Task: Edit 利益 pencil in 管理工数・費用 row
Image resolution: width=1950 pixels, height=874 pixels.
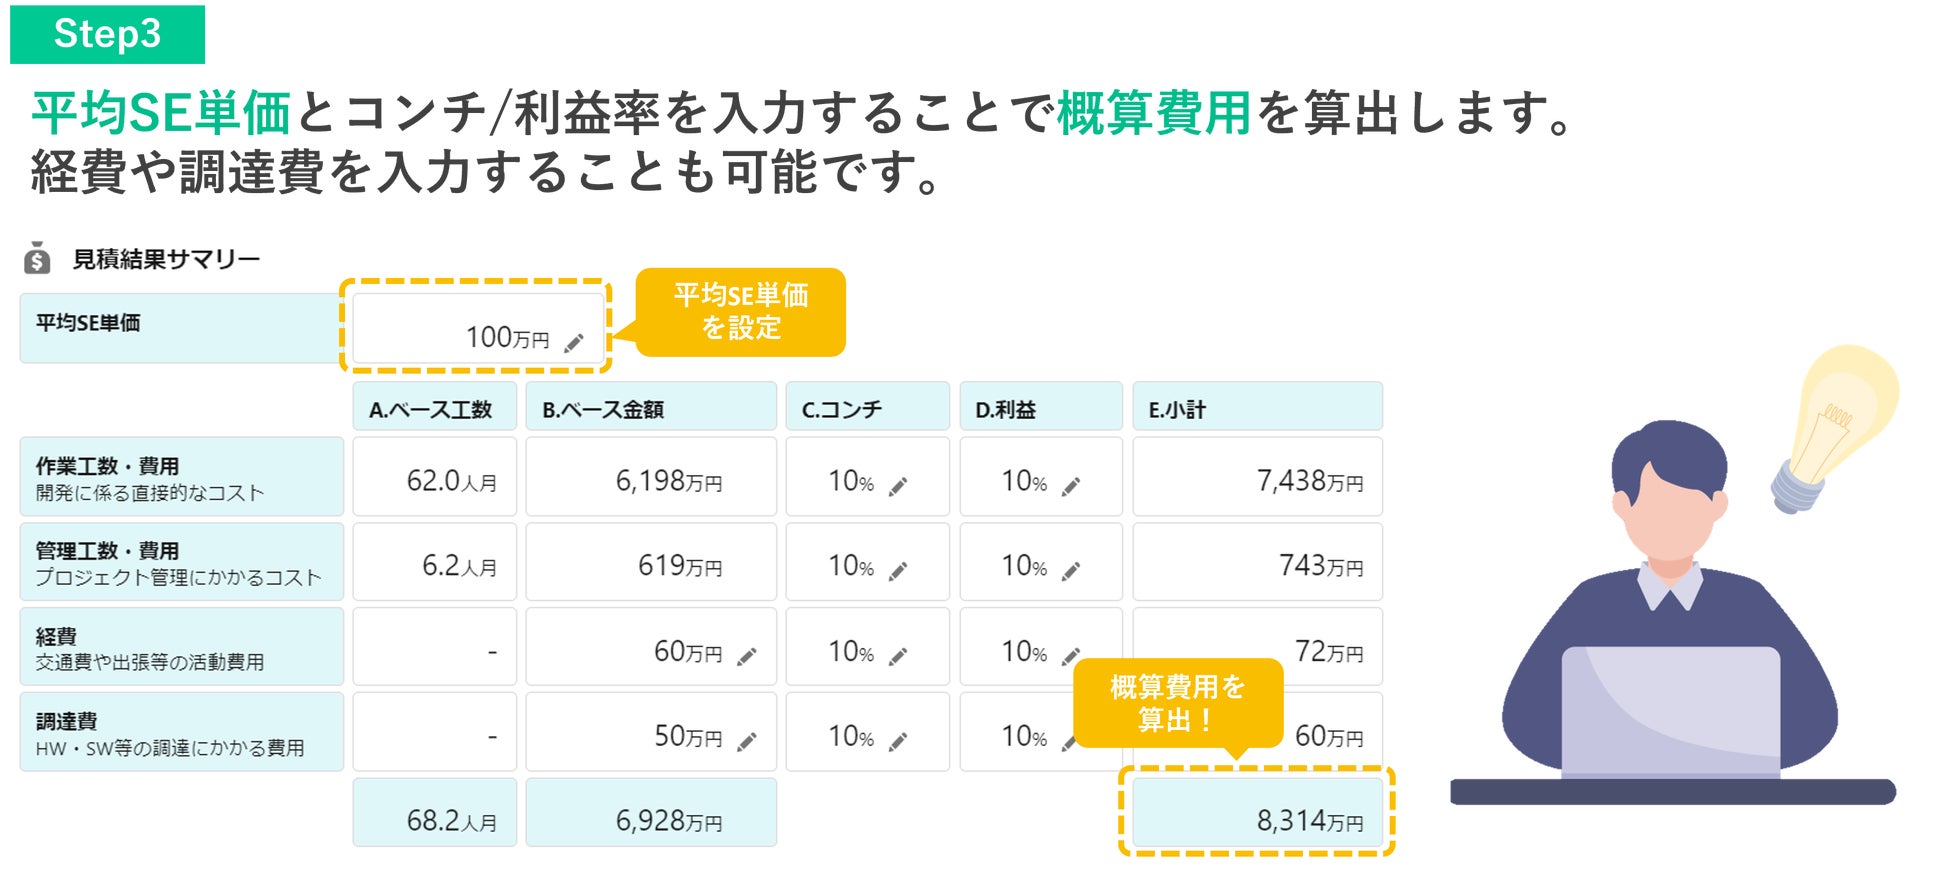Action: tap(1071, 571)
